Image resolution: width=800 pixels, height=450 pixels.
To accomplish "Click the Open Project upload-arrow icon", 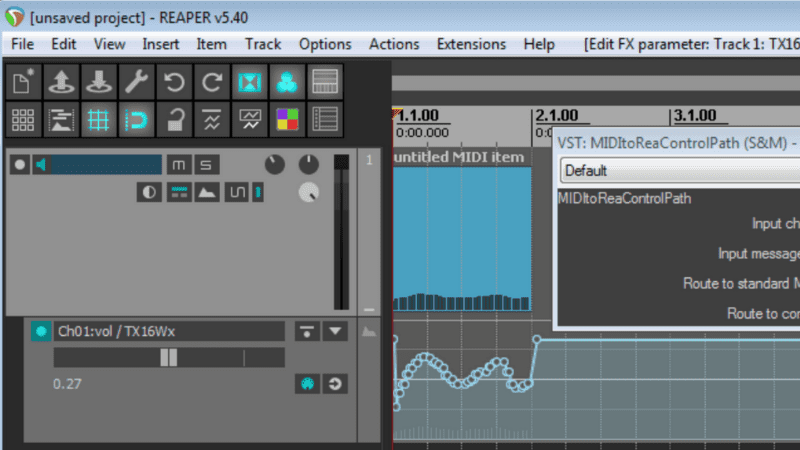I will click(x=61, y=82).
